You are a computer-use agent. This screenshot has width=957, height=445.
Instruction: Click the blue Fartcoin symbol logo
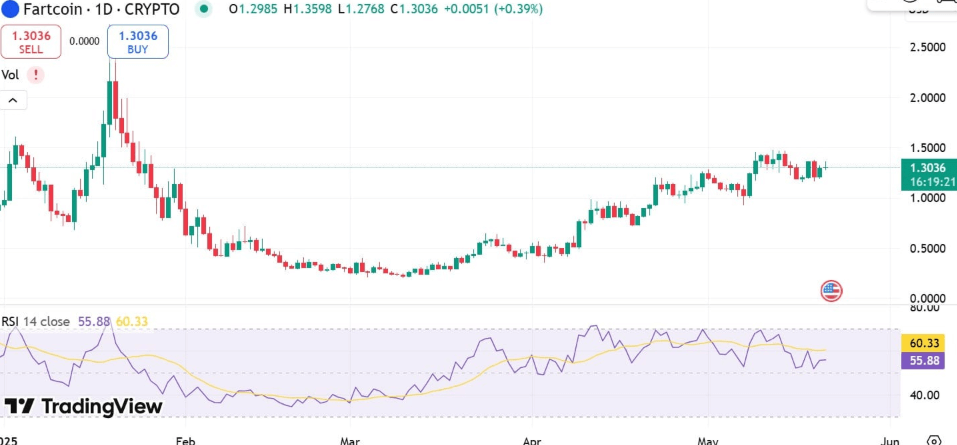point(10,9)
